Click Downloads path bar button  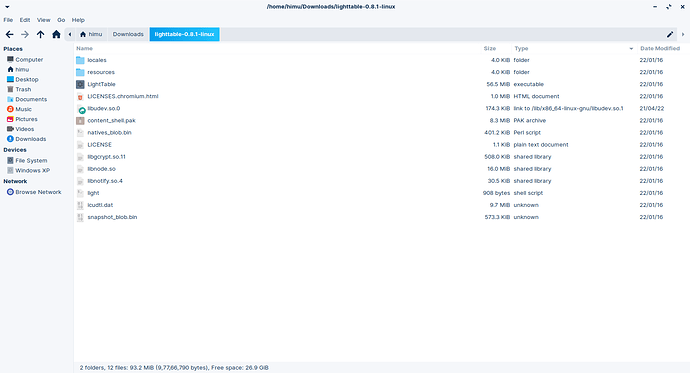point(128,34)
